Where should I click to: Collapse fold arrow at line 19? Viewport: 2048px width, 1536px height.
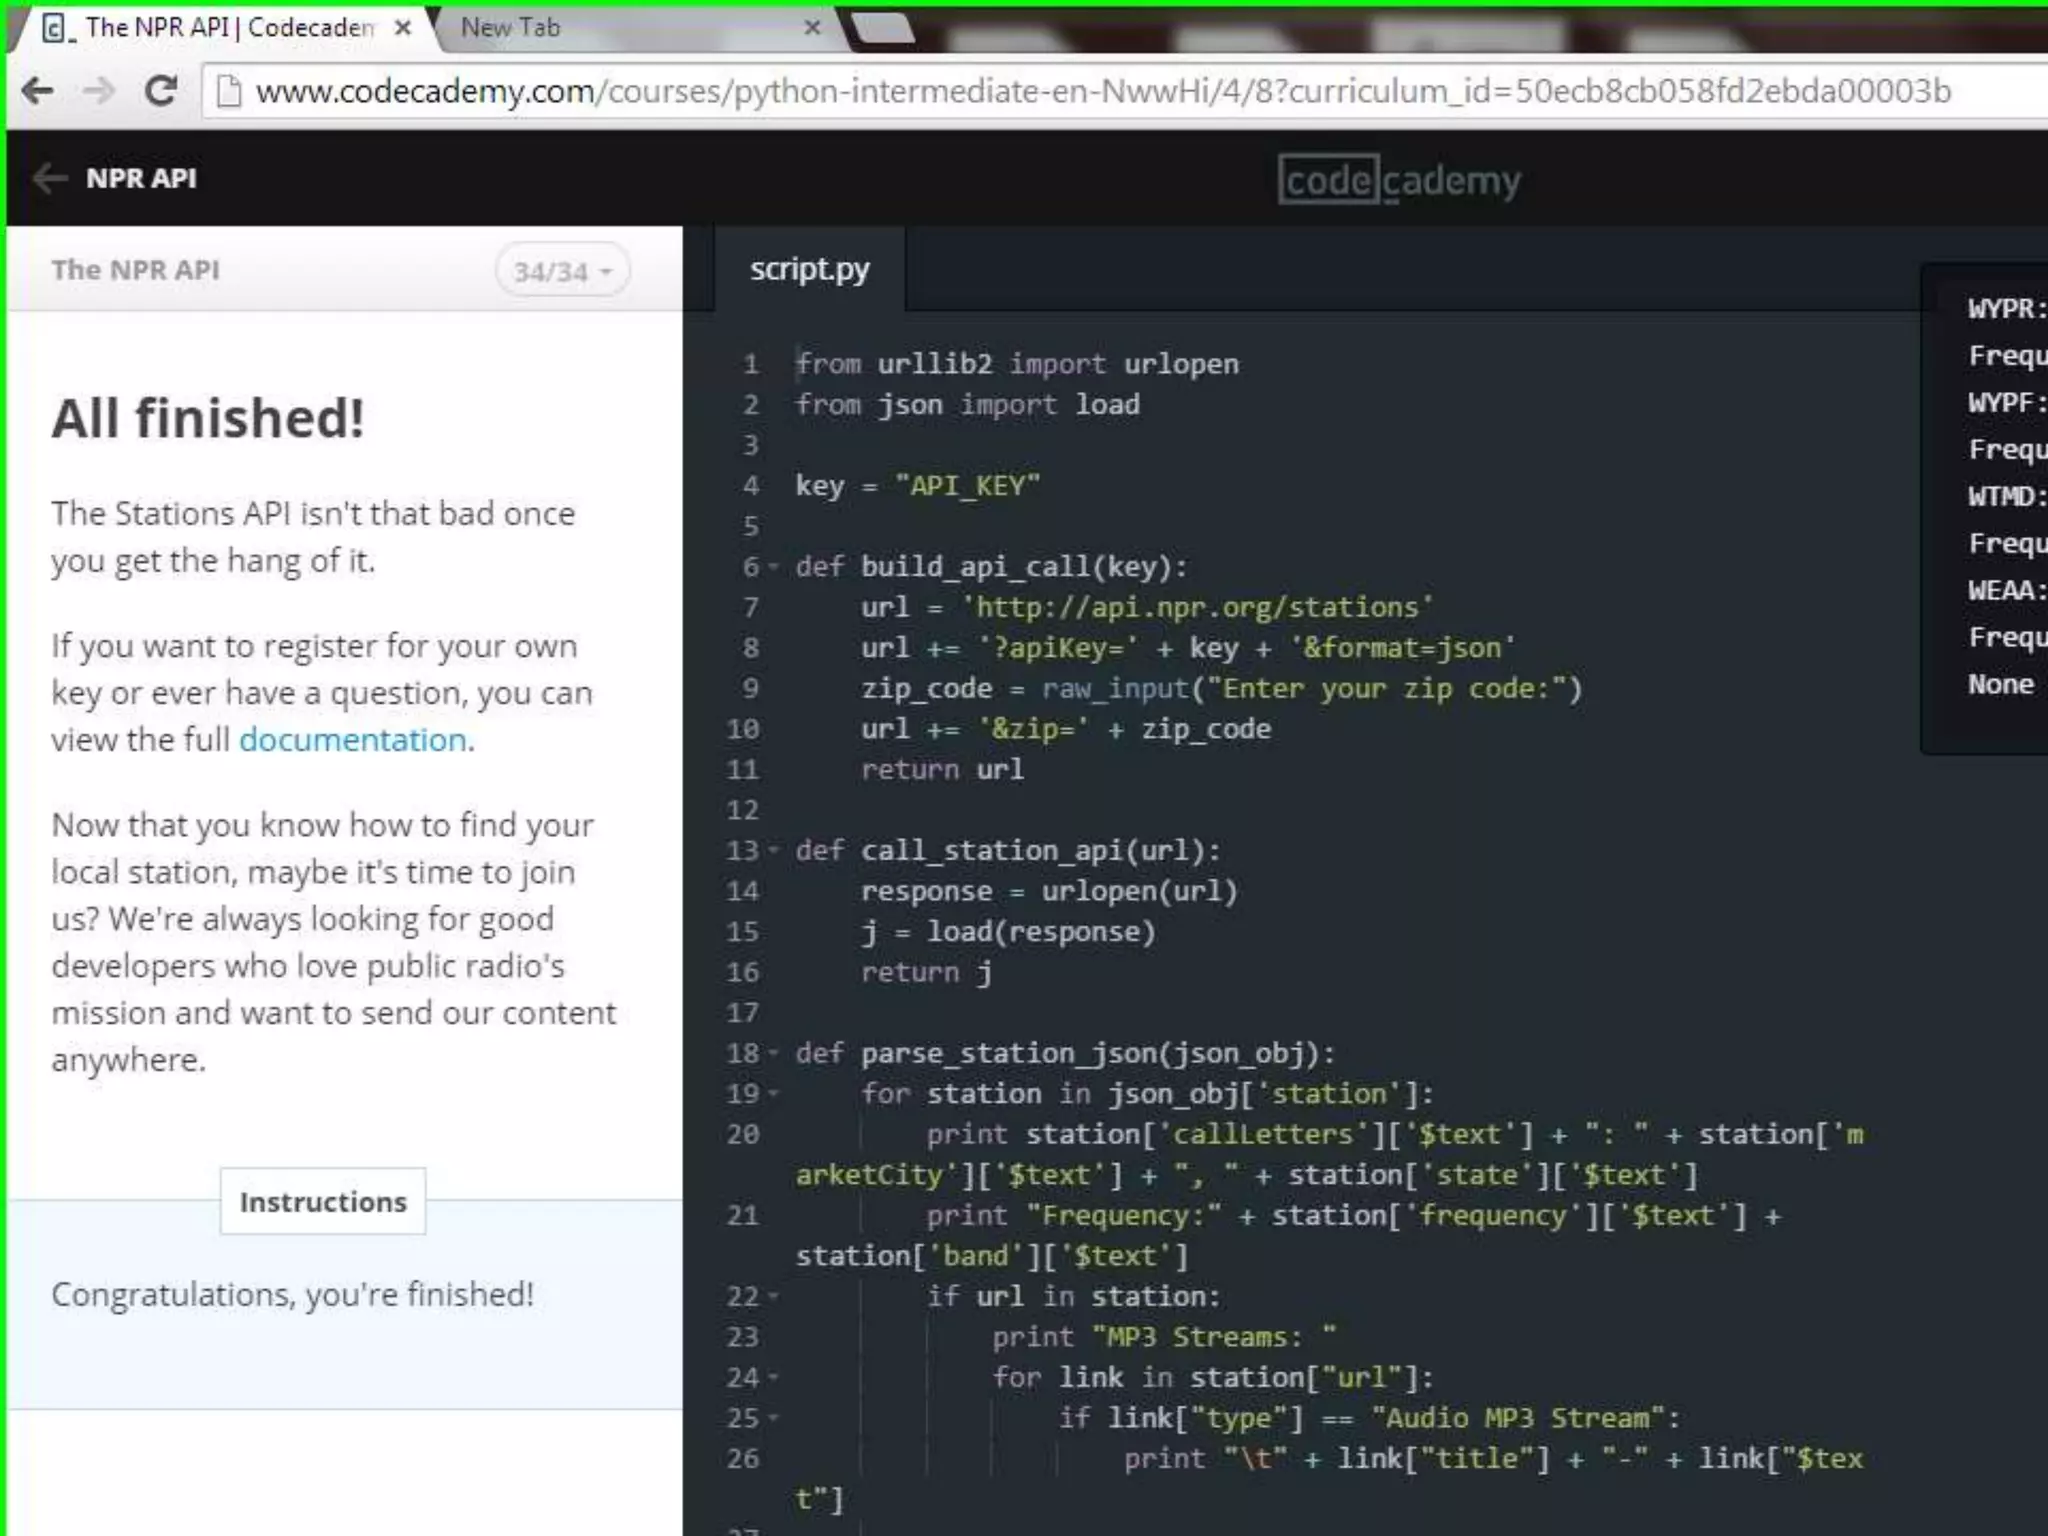click(x=773, y=1094)
